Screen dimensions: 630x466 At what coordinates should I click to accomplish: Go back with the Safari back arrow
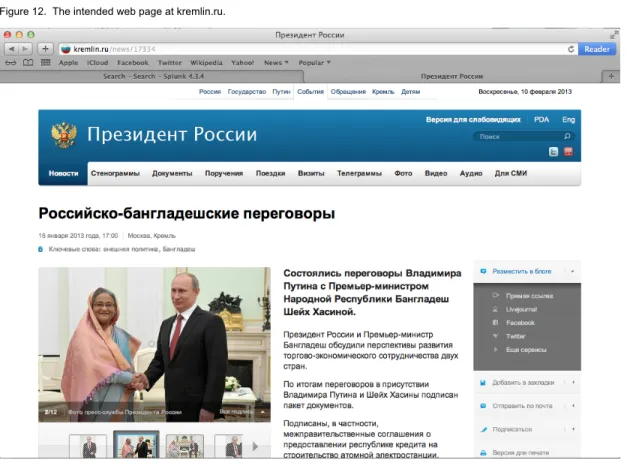pyautogui.click(x=12, y=49)
